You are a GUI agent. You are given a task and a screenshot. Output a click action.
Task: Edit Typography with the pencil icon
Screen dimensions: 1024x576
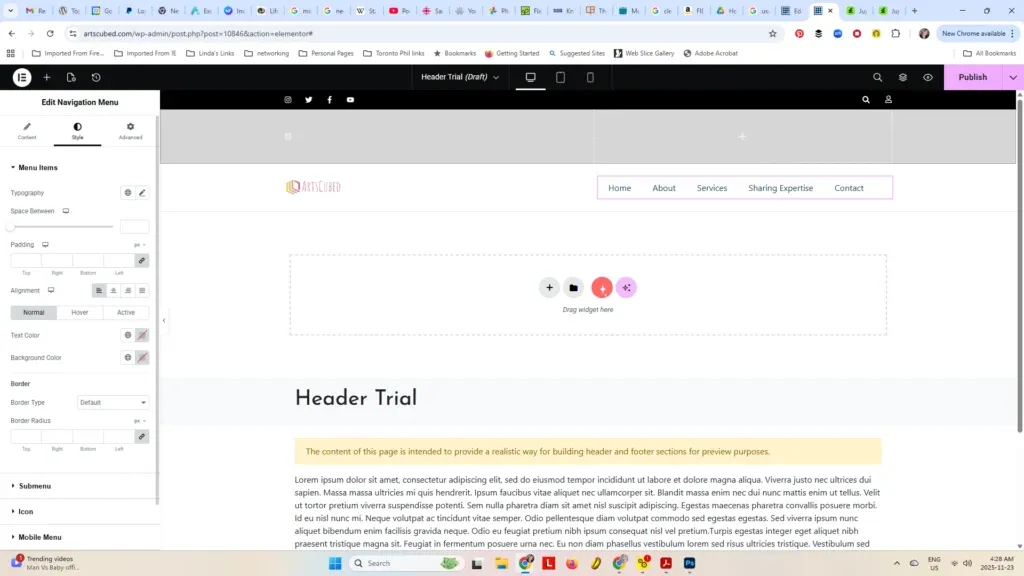tap(142, 193)
